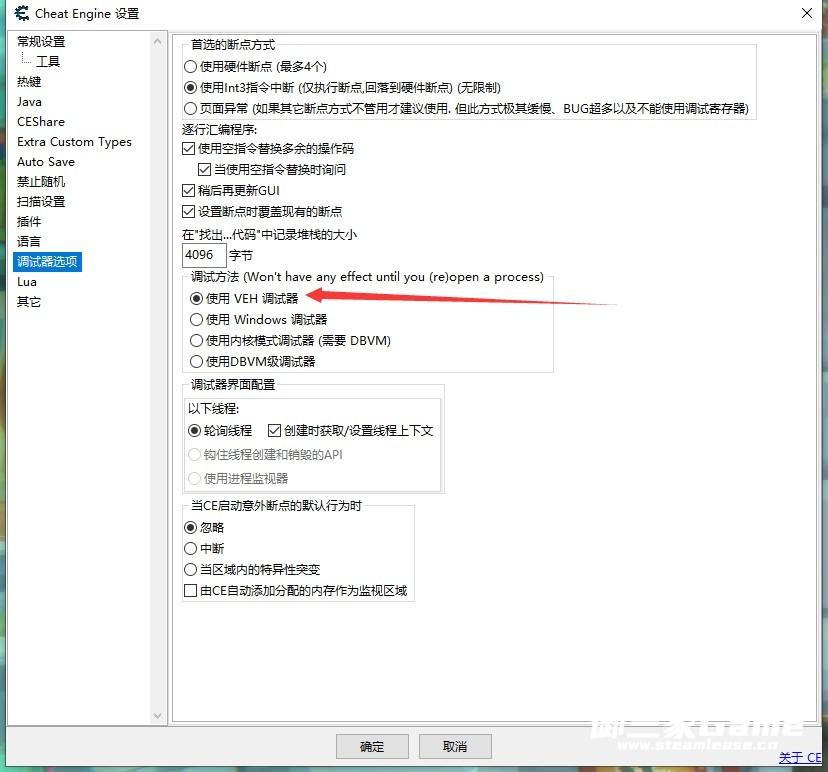The width and height of the screenshot is (828, 772).
Task: Toggle 使用空指令替换多余的操作码 checkbox
Action: click(x=189, y=149)
